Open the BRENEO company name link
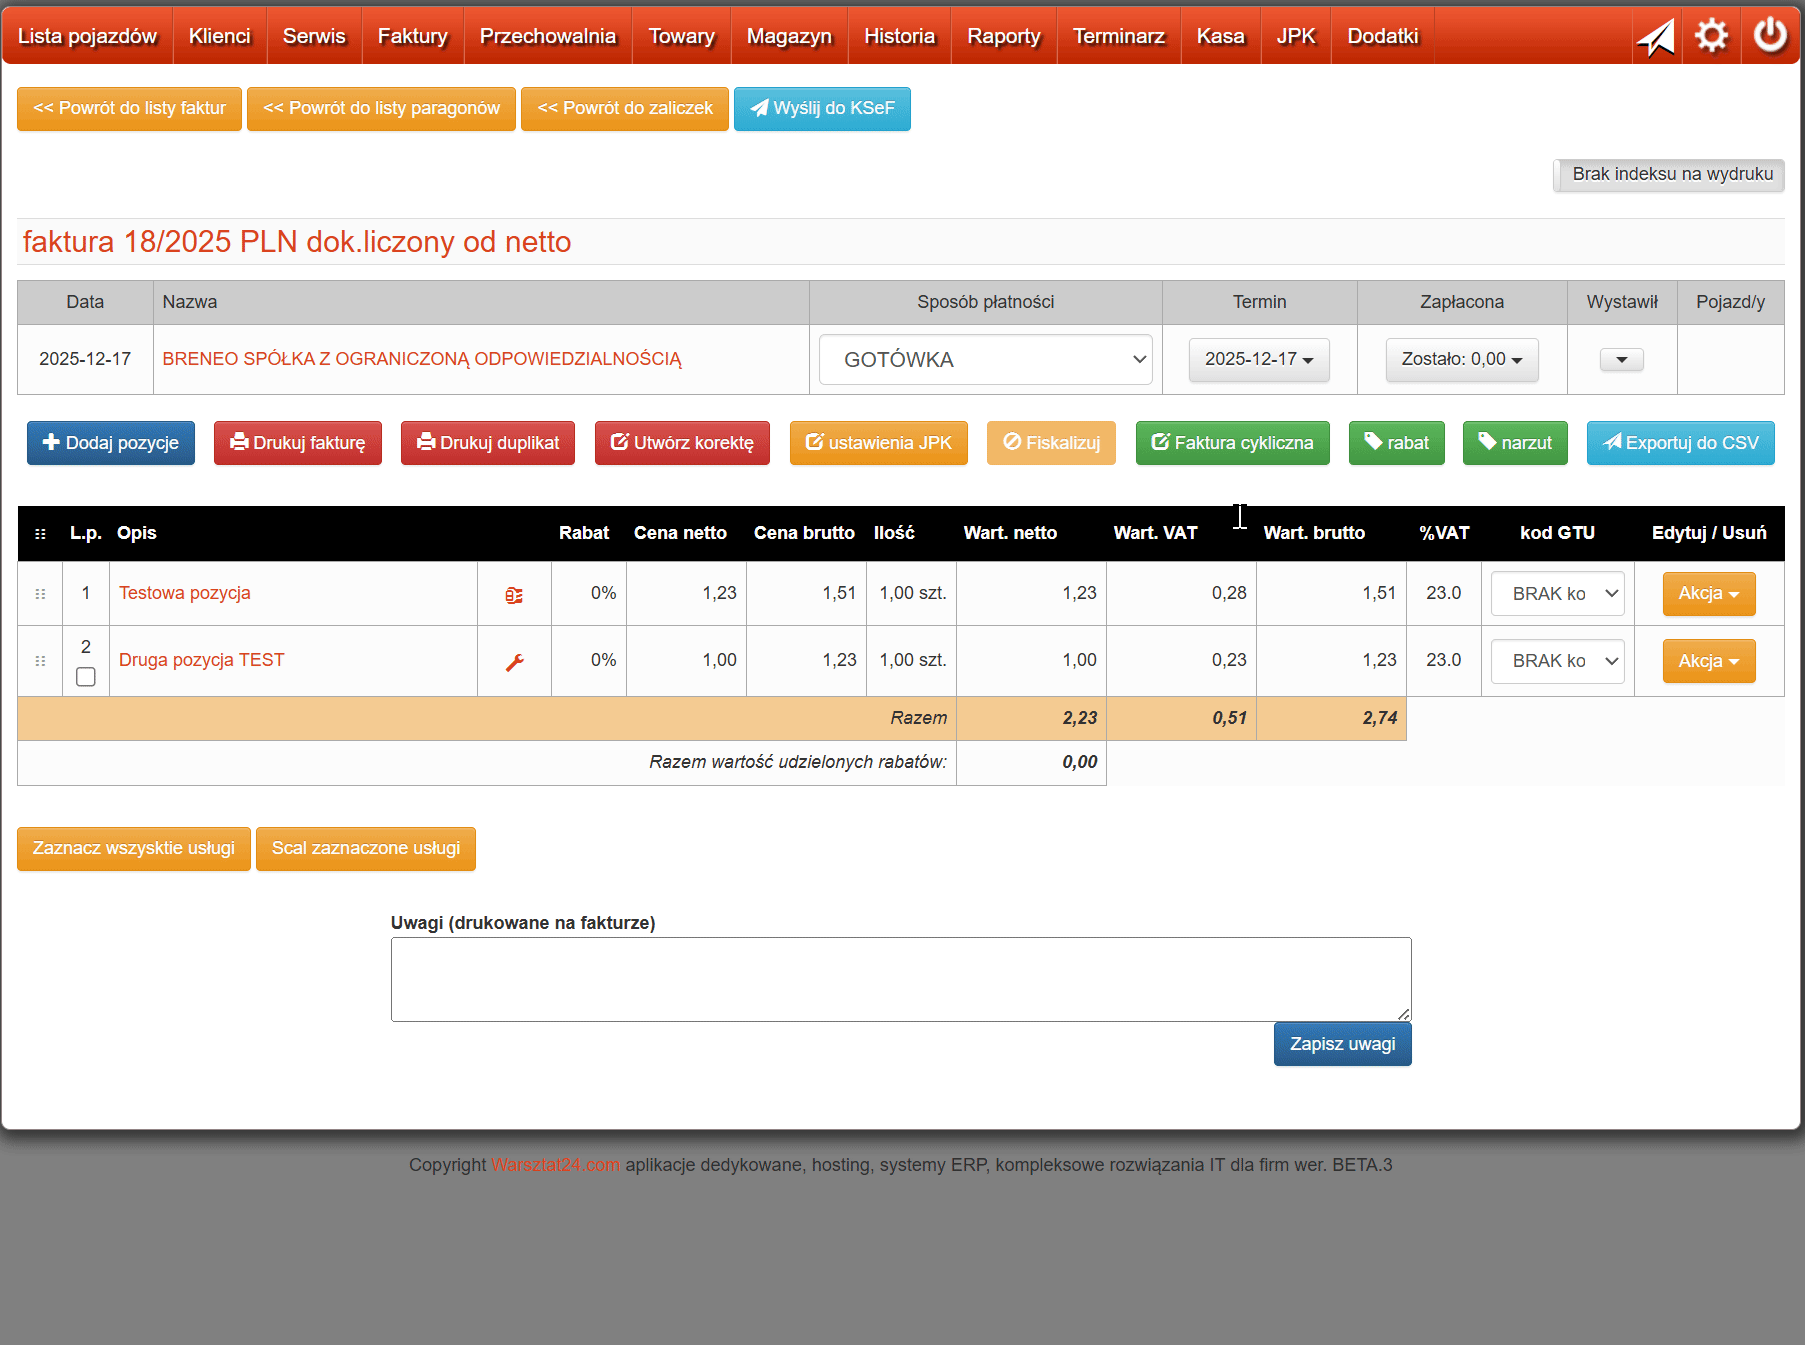This screenshot has height=1345, width=1805. (421, 359)
